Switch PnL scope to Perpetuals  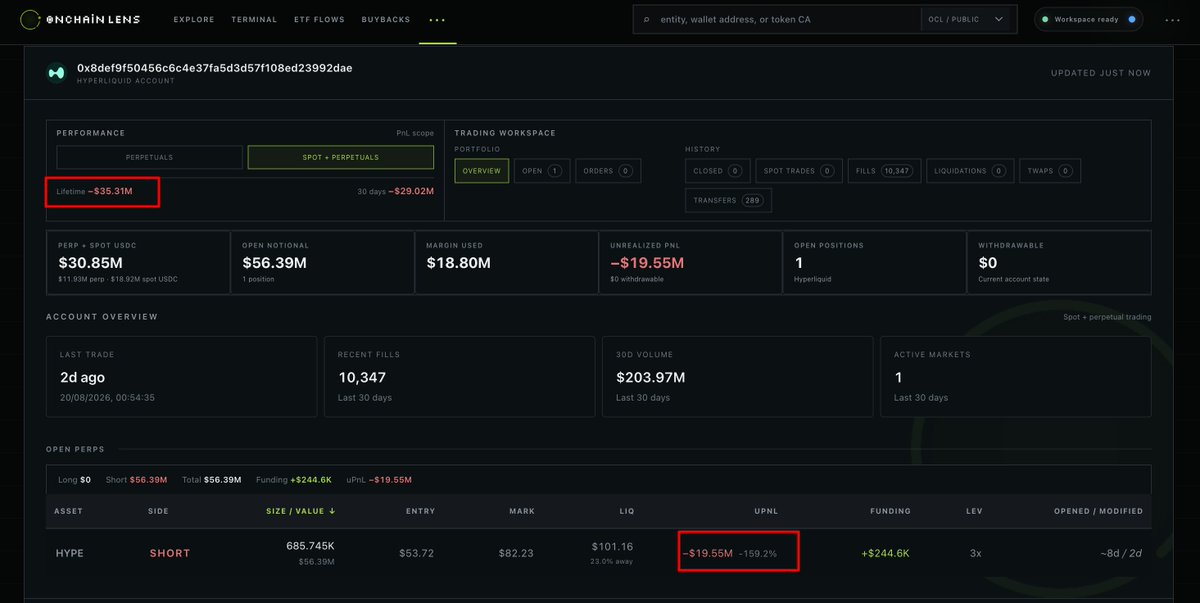point(149,157)
